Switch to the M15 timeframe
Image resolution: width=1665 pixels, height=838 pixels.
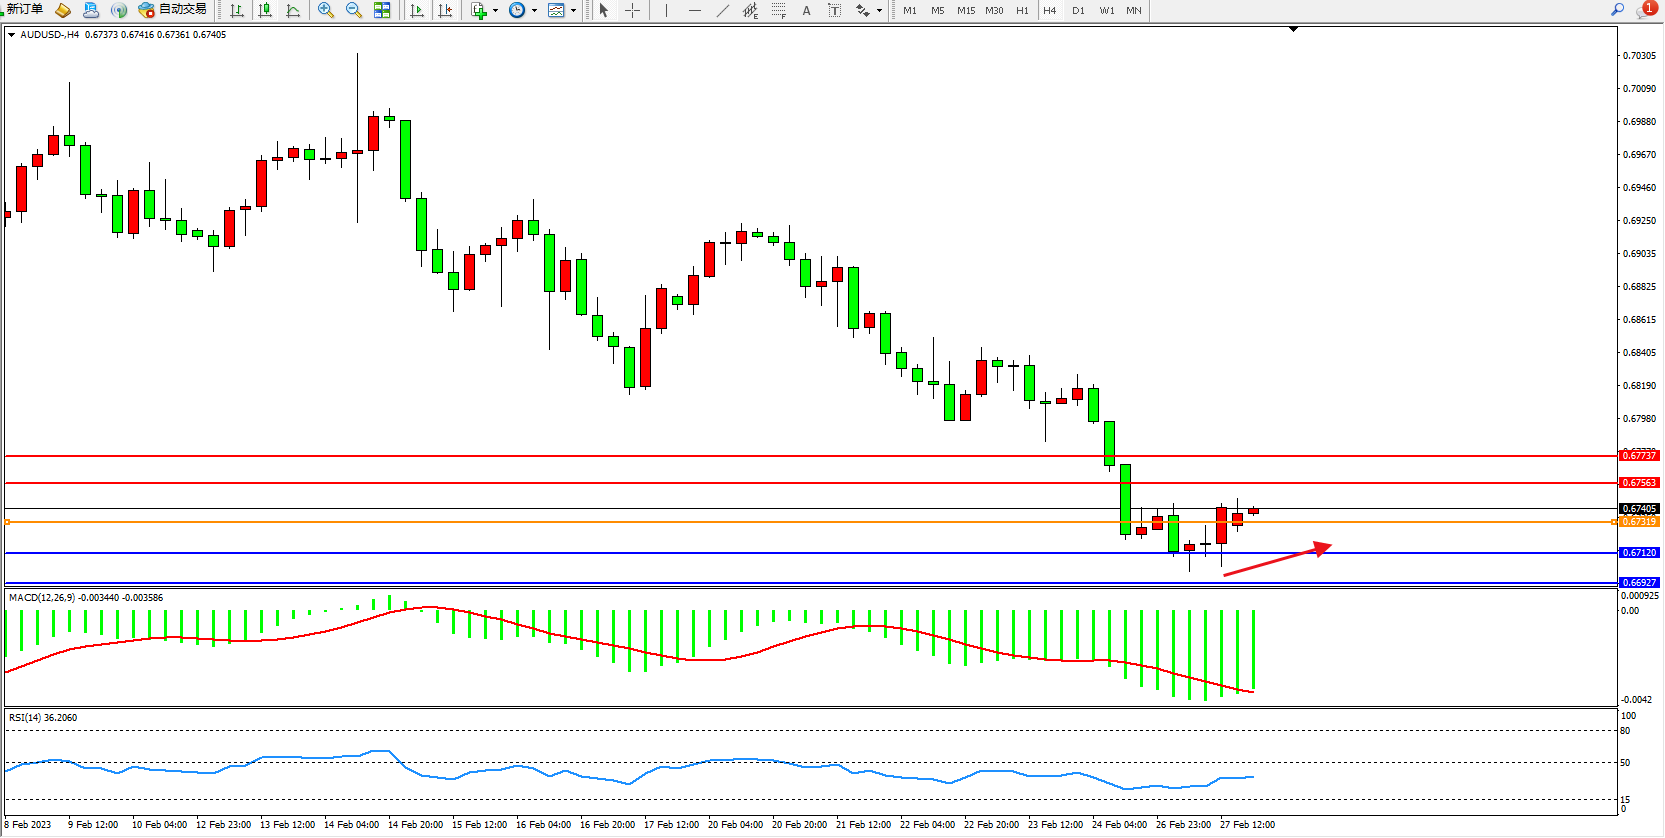tap(965, 11)
